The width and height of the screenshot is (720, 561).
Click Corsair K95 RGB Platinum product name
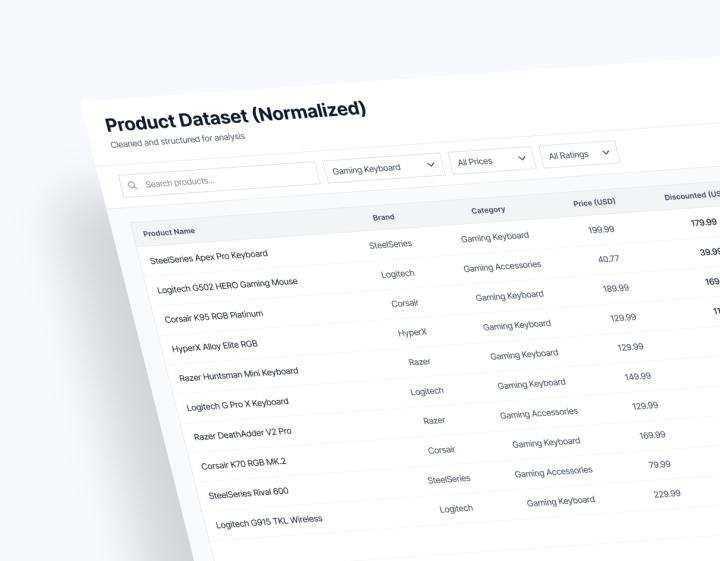[214, 316]
